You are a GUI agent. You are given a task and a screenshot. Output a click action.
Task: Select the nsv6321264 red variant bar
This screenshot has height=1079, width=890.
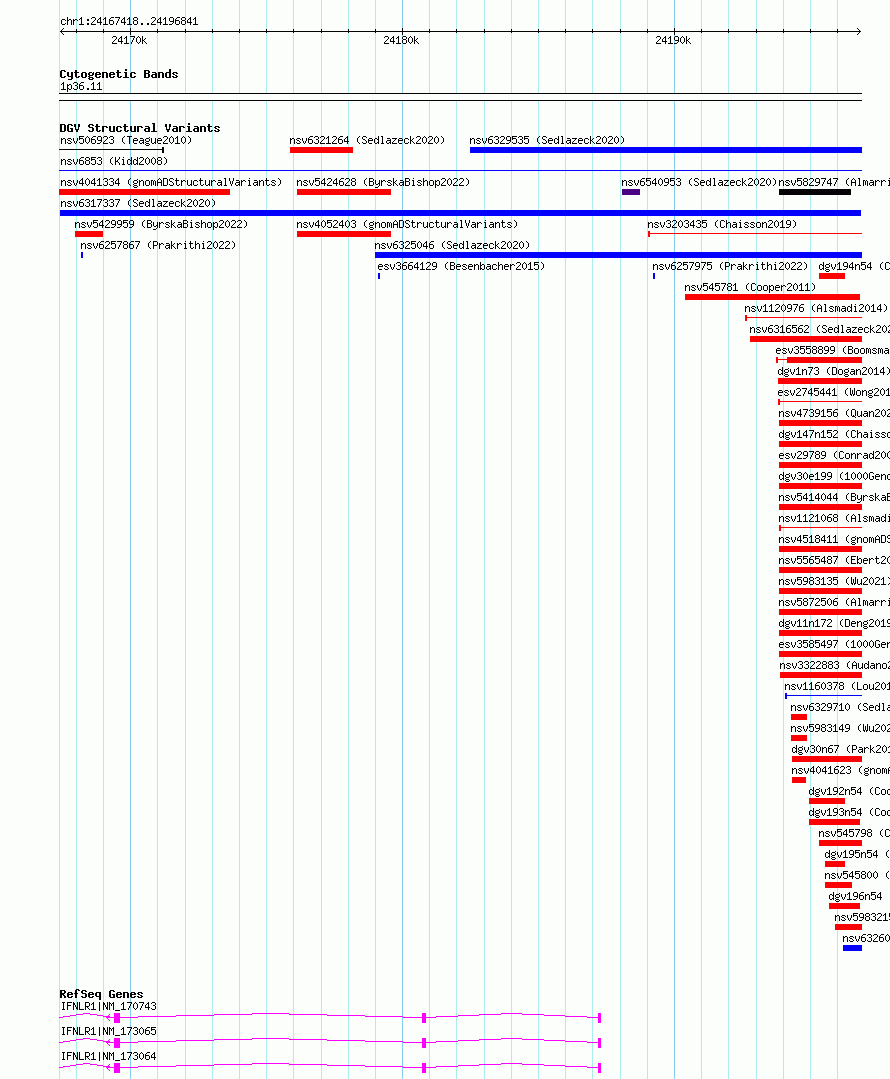pyautogui.click(x=321, y=150)
